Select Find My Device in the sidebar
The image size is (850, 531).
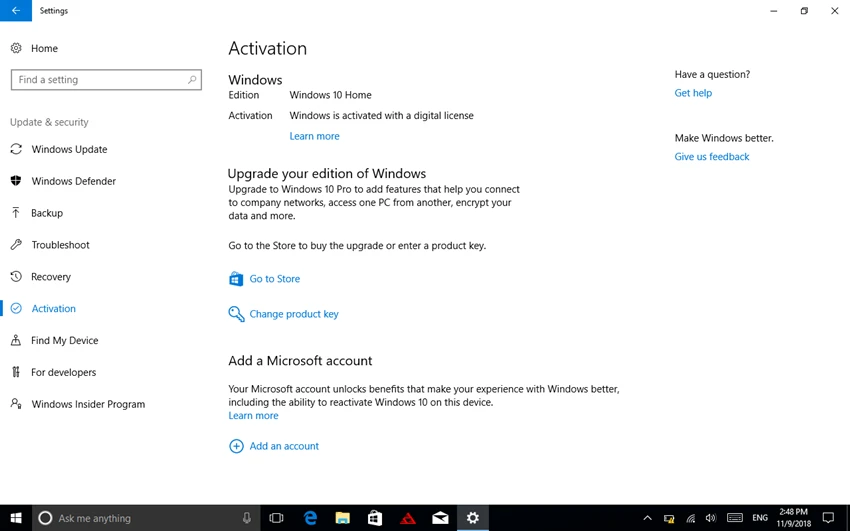[65, 340]
